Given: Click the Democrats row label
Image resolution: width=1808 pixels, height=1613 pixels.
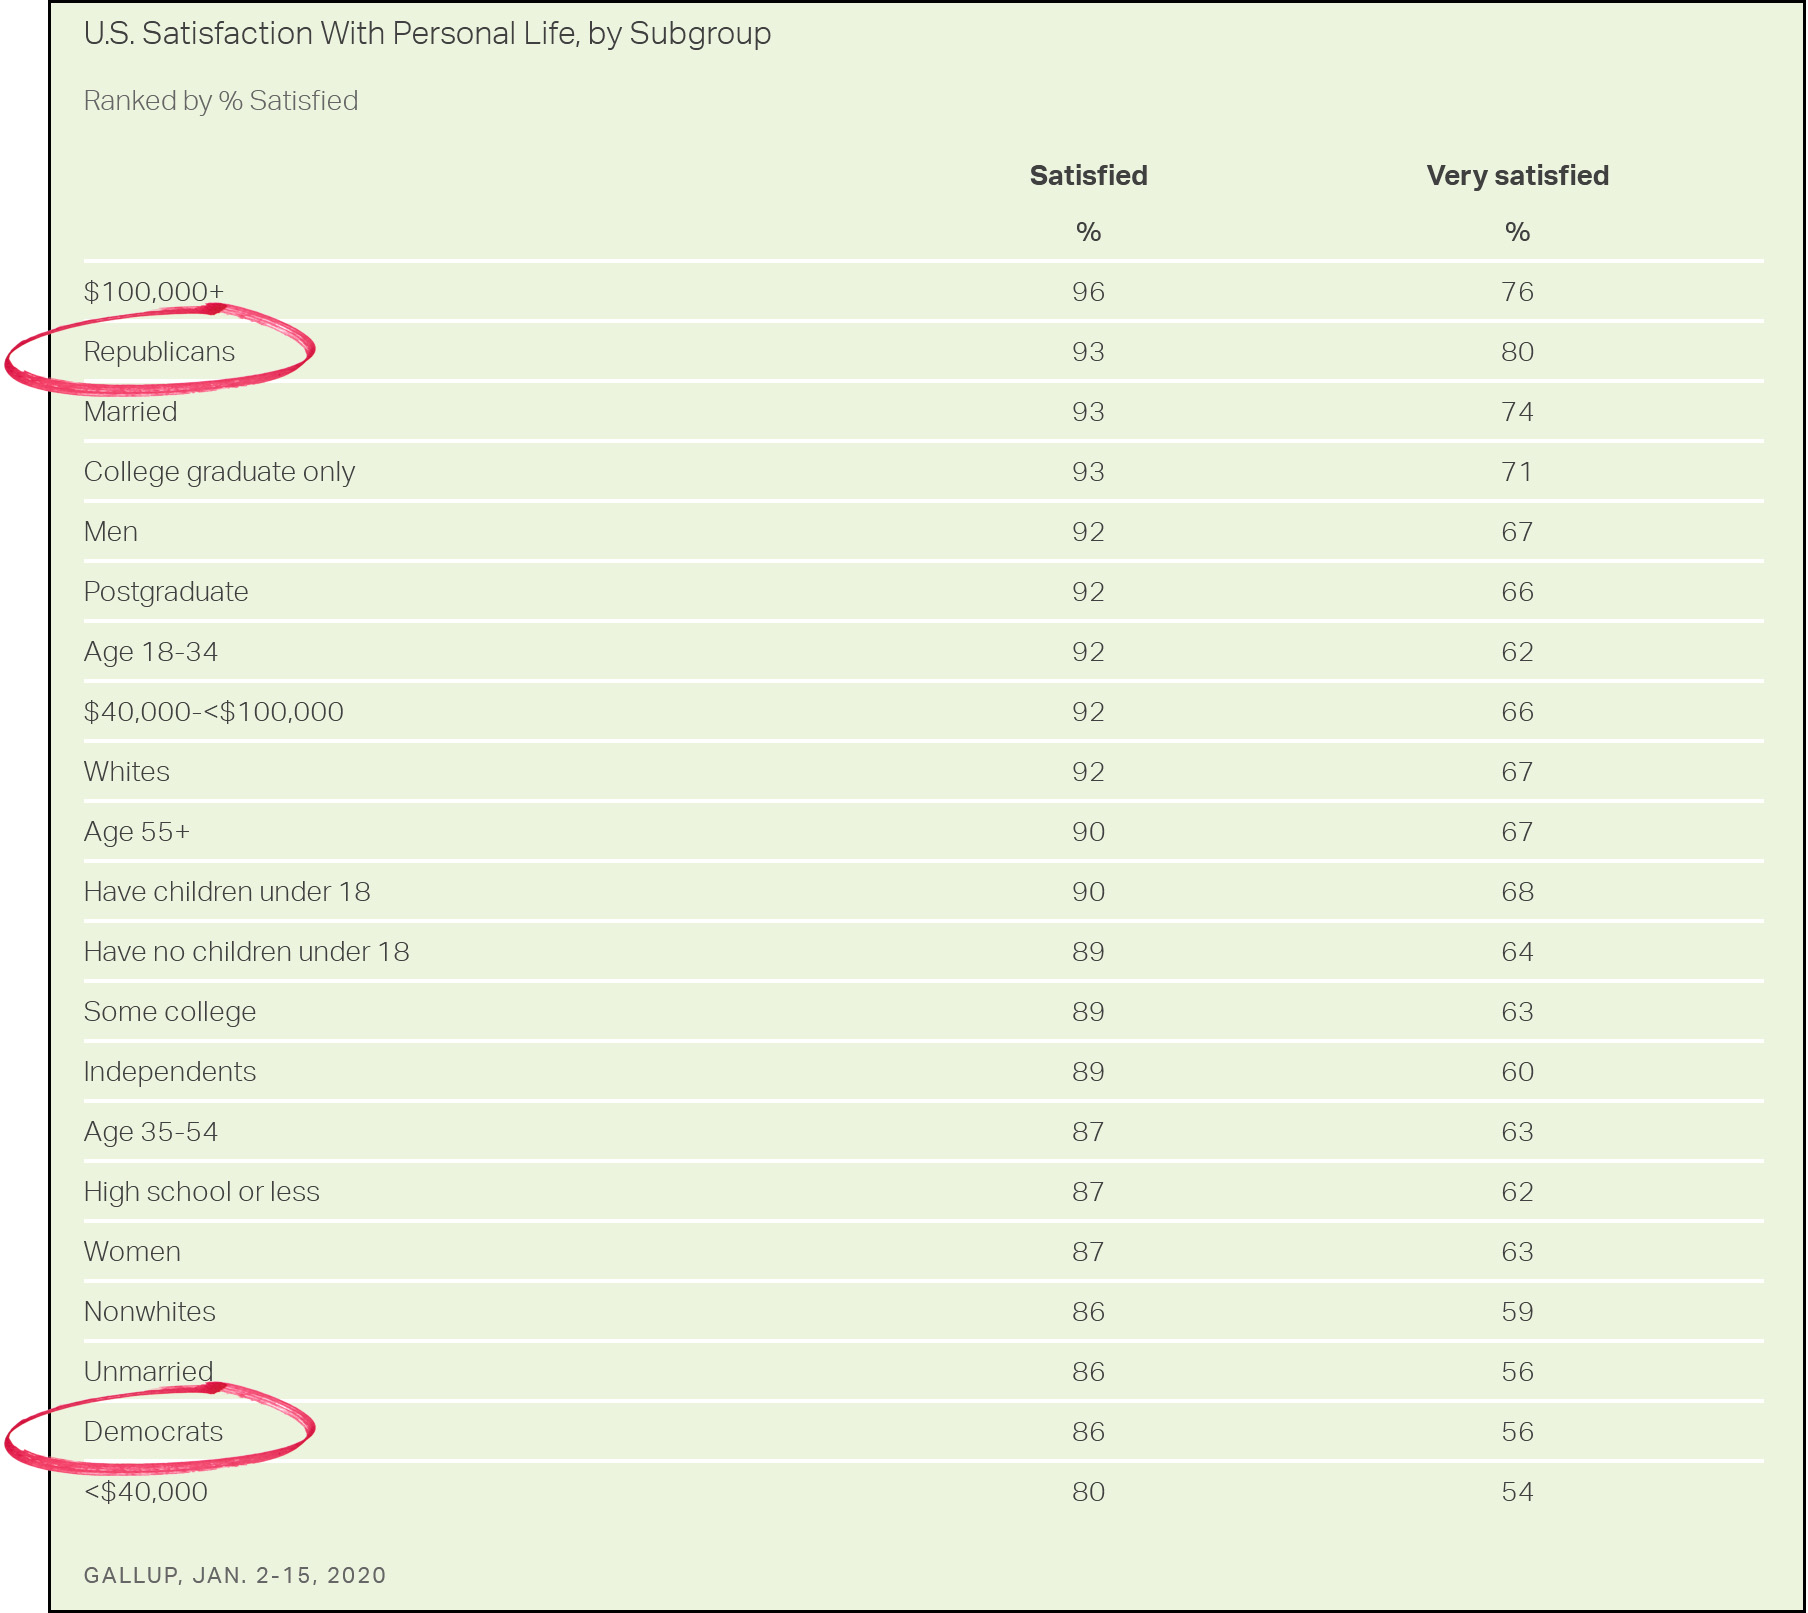Looking at the screenshot, I should pos(153,1432).
